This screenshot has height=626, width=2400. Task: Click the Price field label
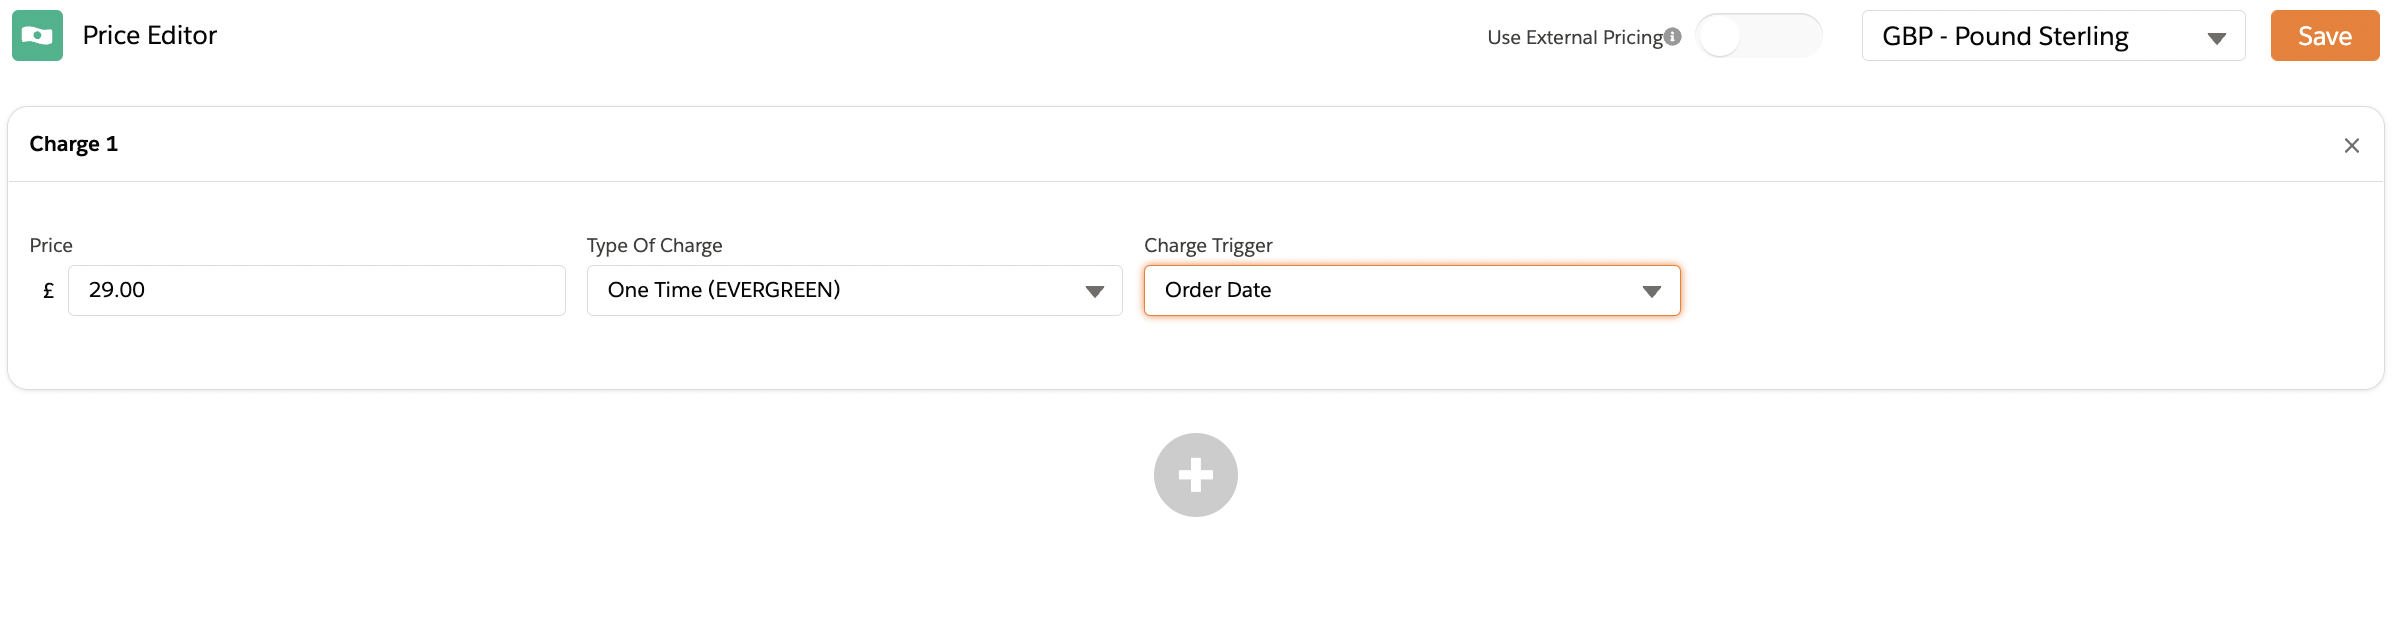point(51,246)
